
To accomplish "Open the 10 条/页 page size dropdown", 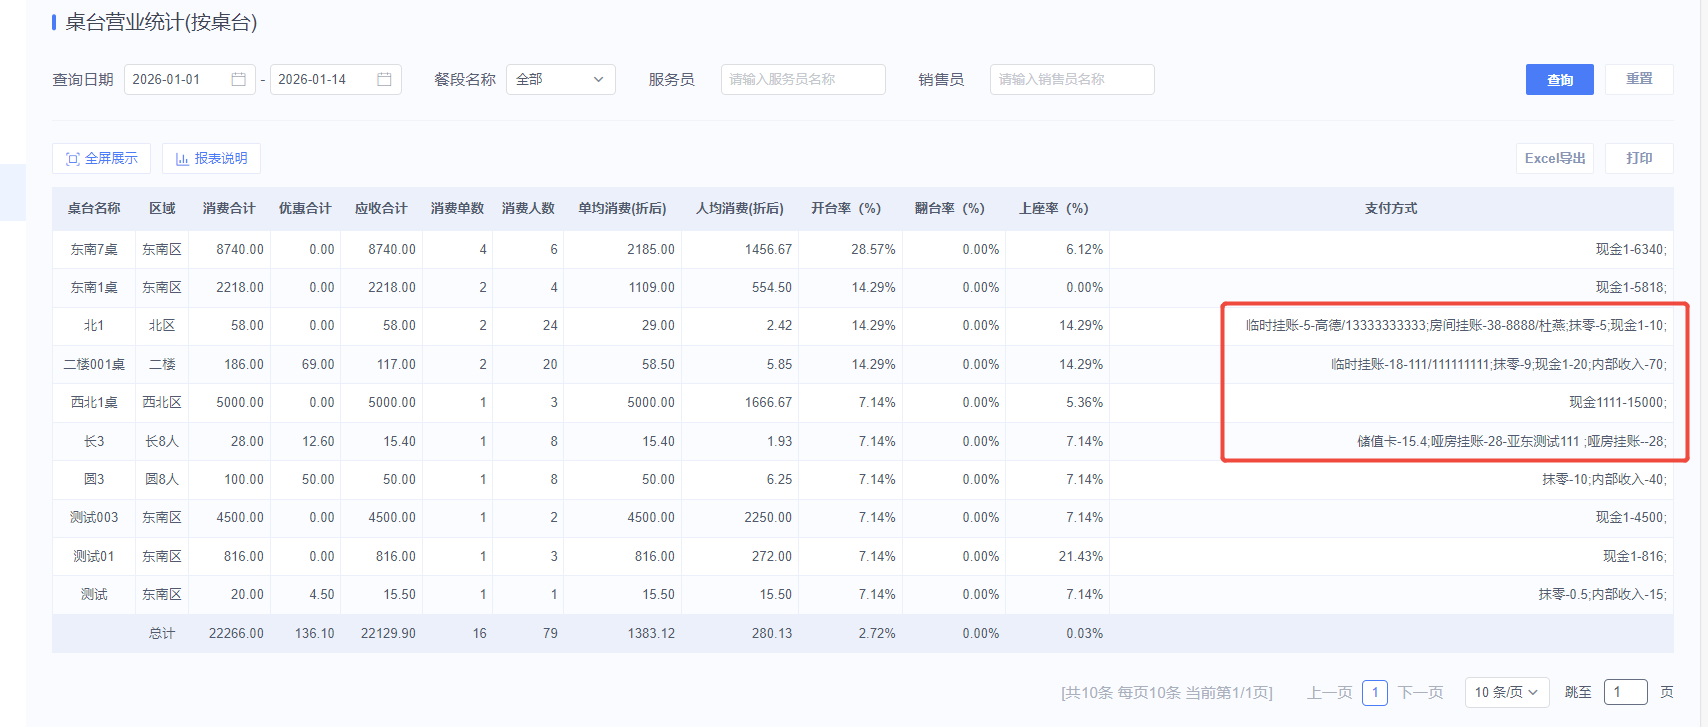I will click(1506, 692).
